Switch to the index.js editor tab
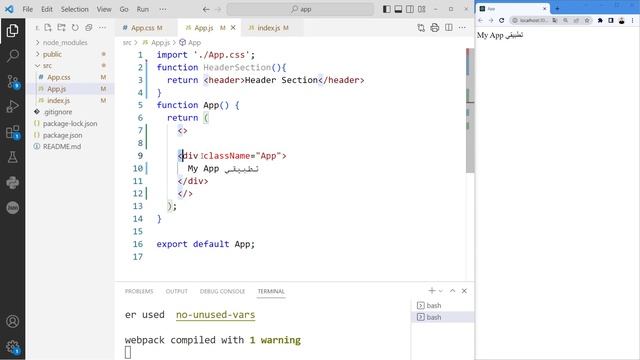 (x=272, y=28)
